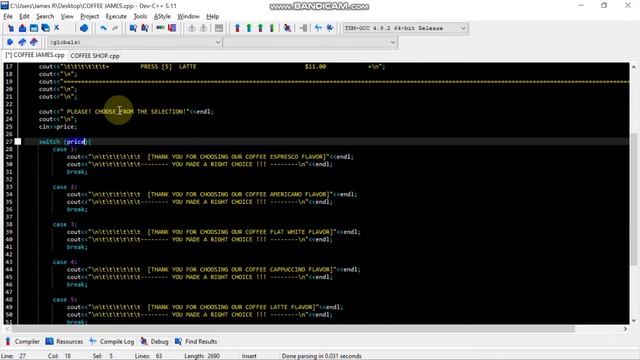This screenshot has width=640, height=360.
Task: Click the Debug toolbar icon
Action: click(287, 28)
